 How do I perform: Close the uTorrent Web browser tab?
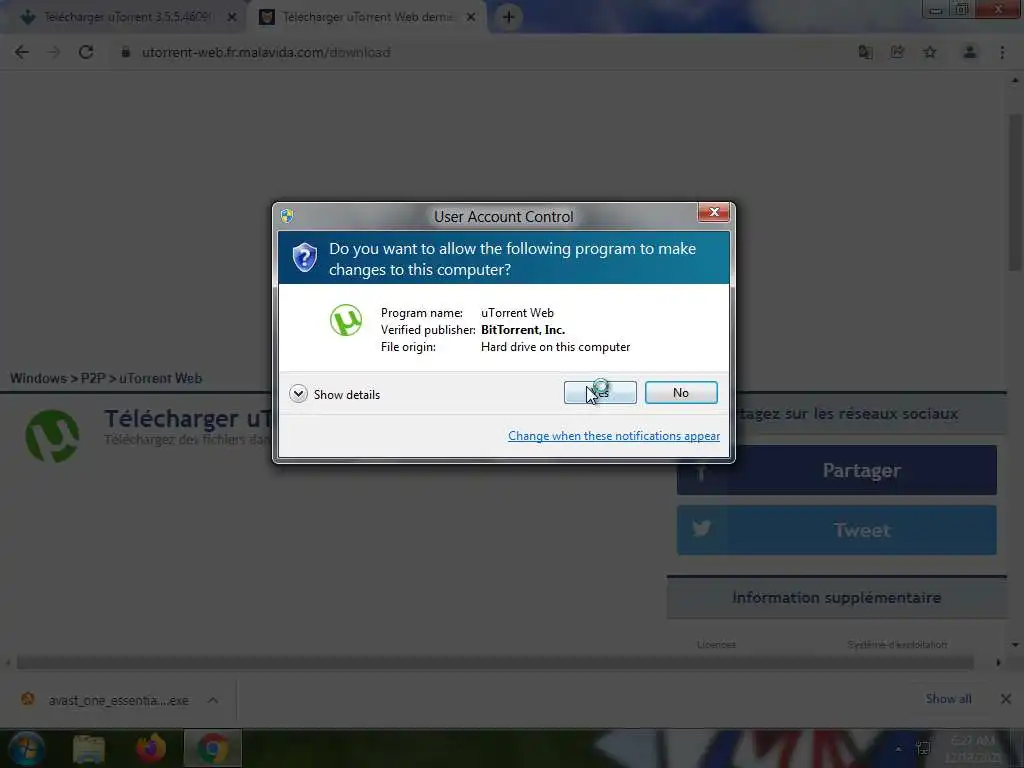pos(471,18)
